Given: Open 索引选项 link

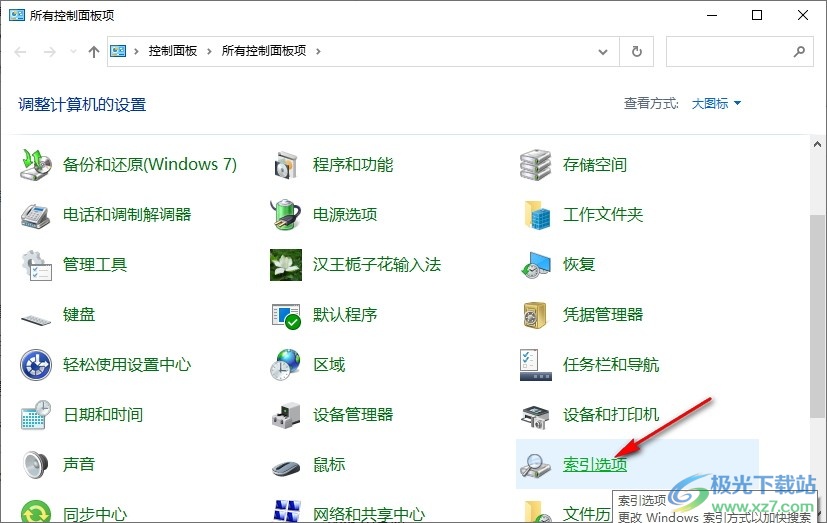Looking at the screenshot, I should (595, 464).
